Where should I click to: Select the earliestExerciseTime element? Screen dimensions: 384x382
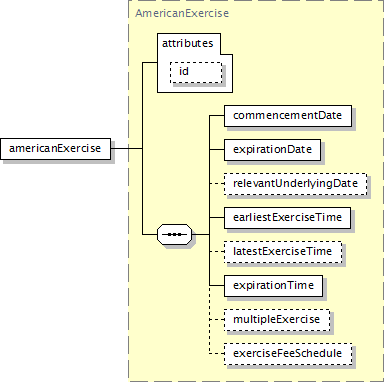coord(287,218)
